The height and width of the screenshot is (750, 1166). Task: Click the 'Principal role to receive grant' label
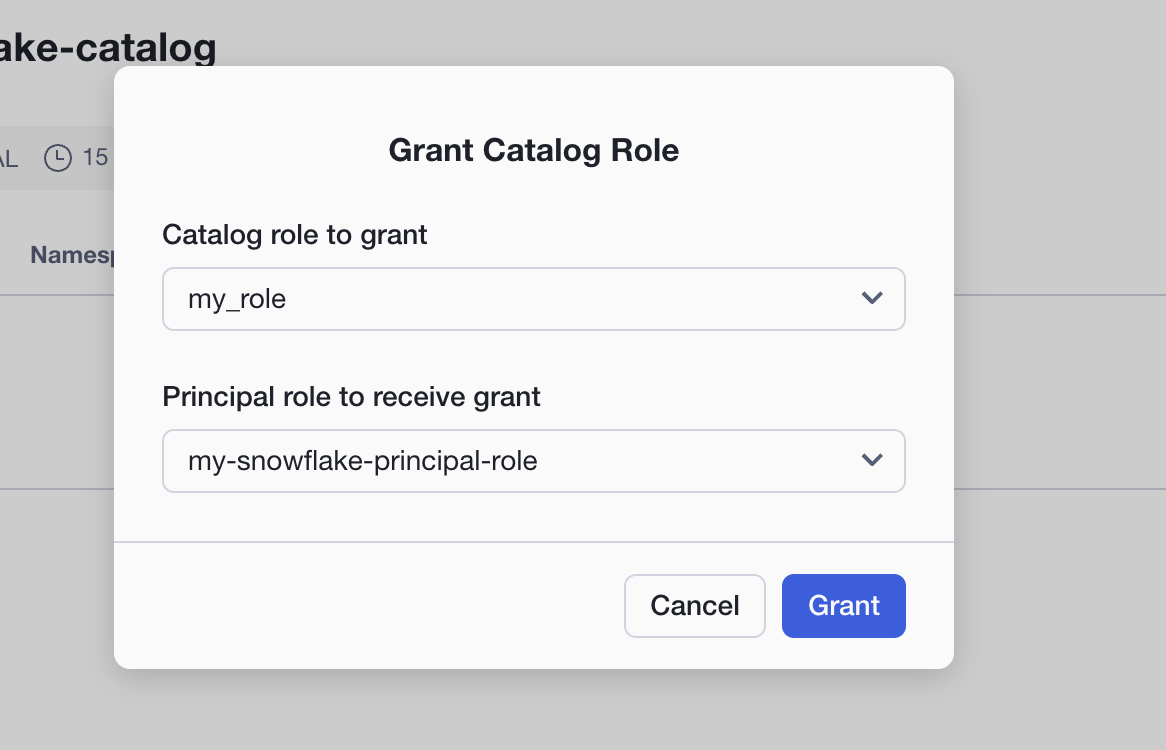(351, 397)
